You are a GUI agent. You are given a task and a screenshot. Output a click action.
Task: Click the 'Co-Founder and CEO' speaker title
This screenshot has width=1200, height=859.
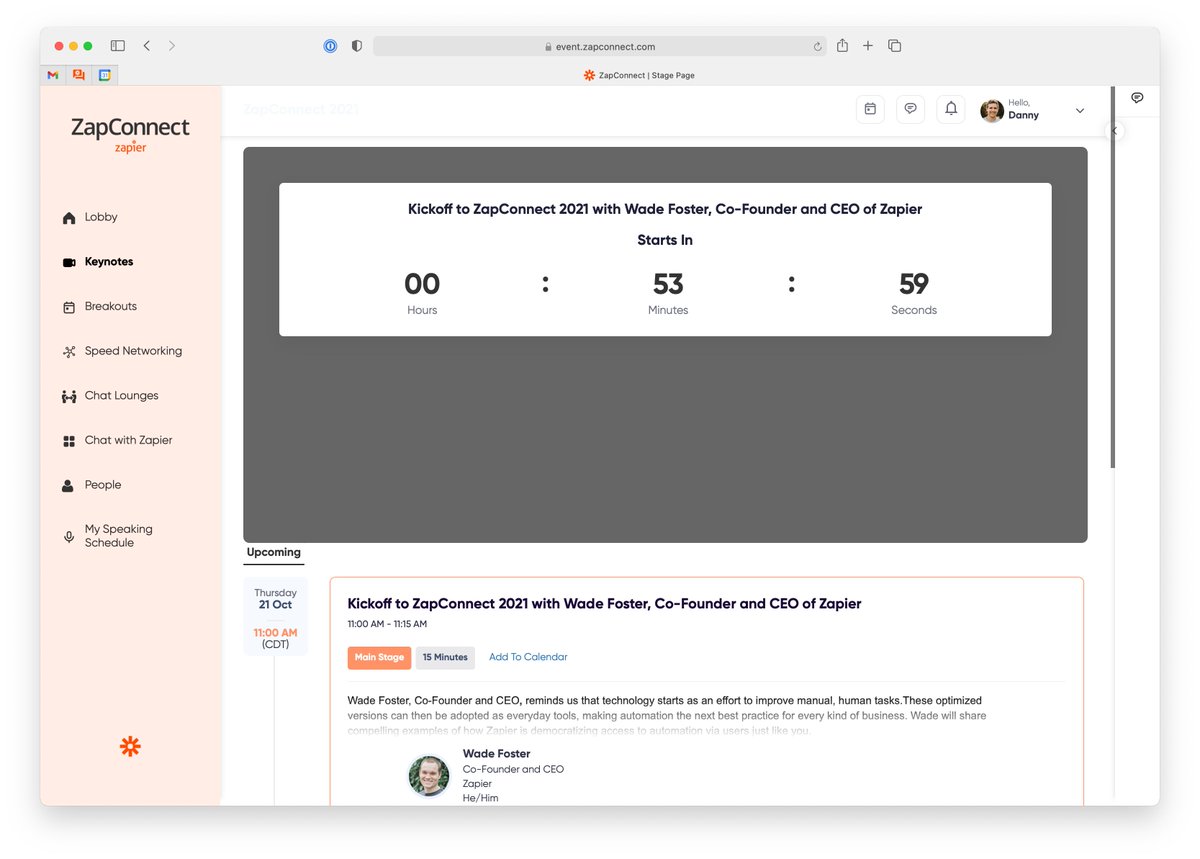[x=513, y=769]
